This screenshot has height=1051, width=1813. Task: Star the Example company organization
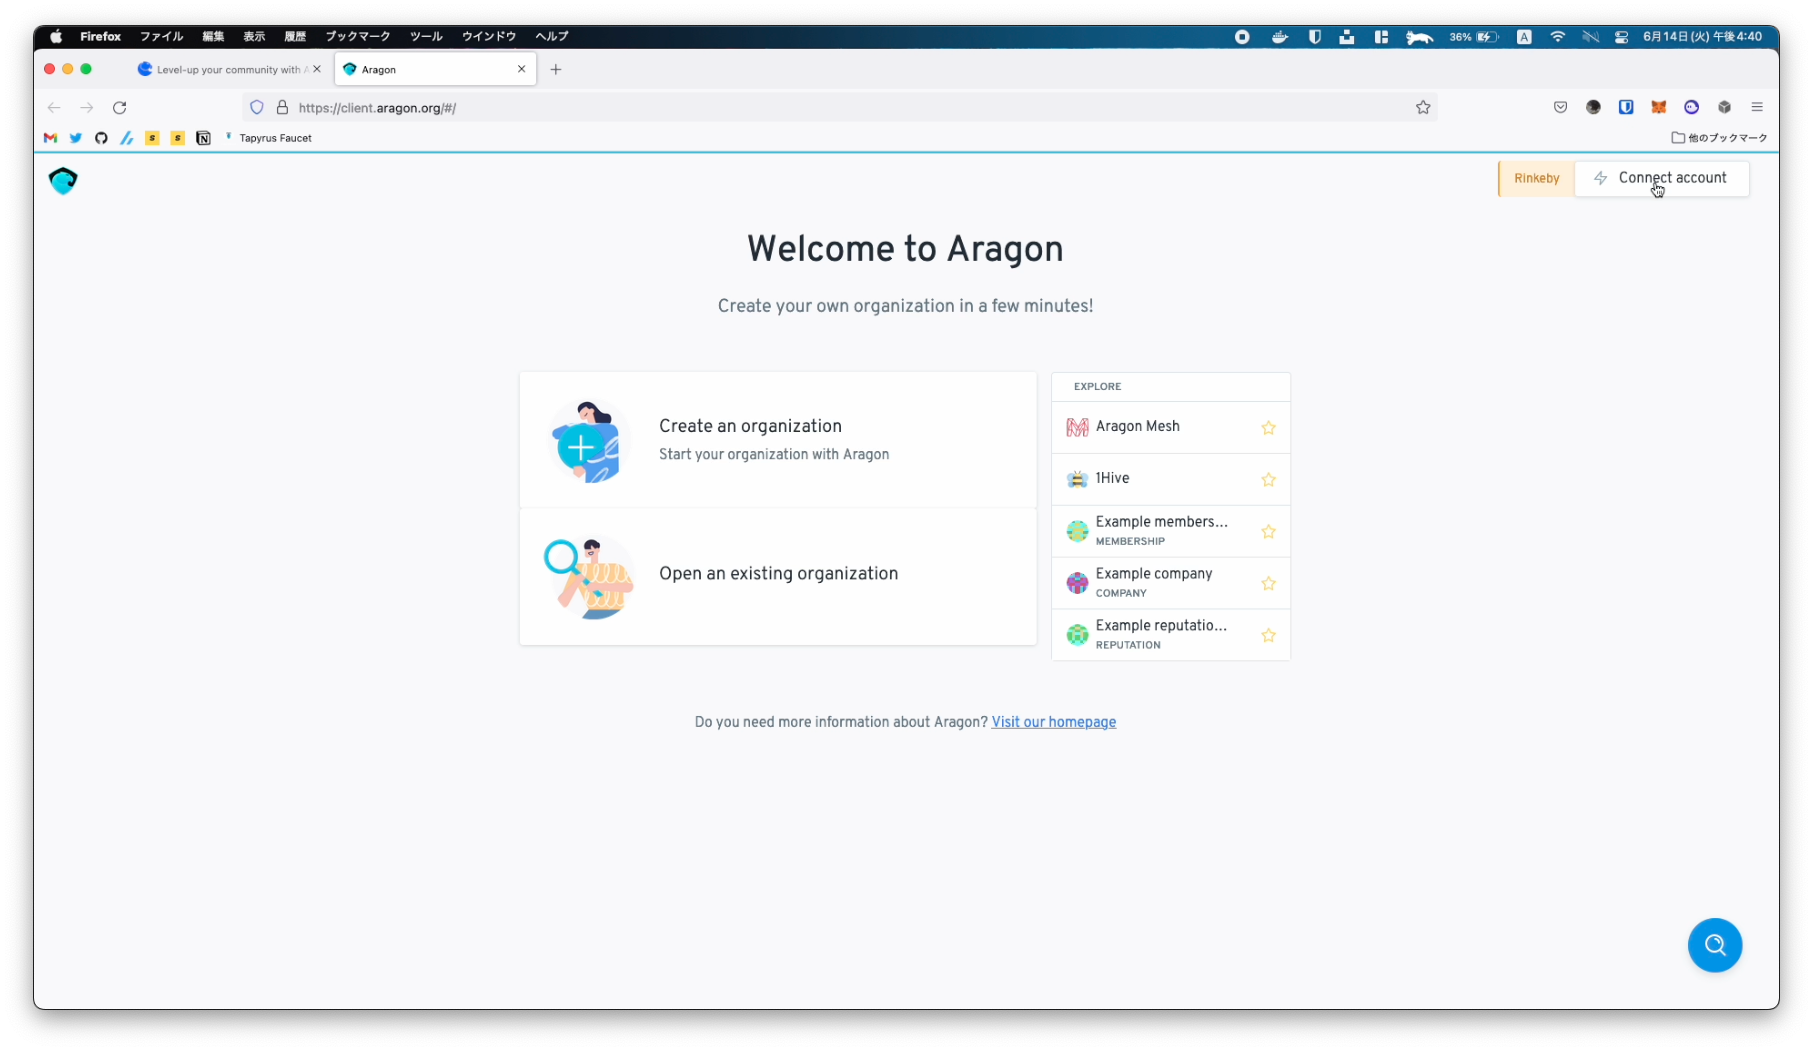tap(1268, 584)
